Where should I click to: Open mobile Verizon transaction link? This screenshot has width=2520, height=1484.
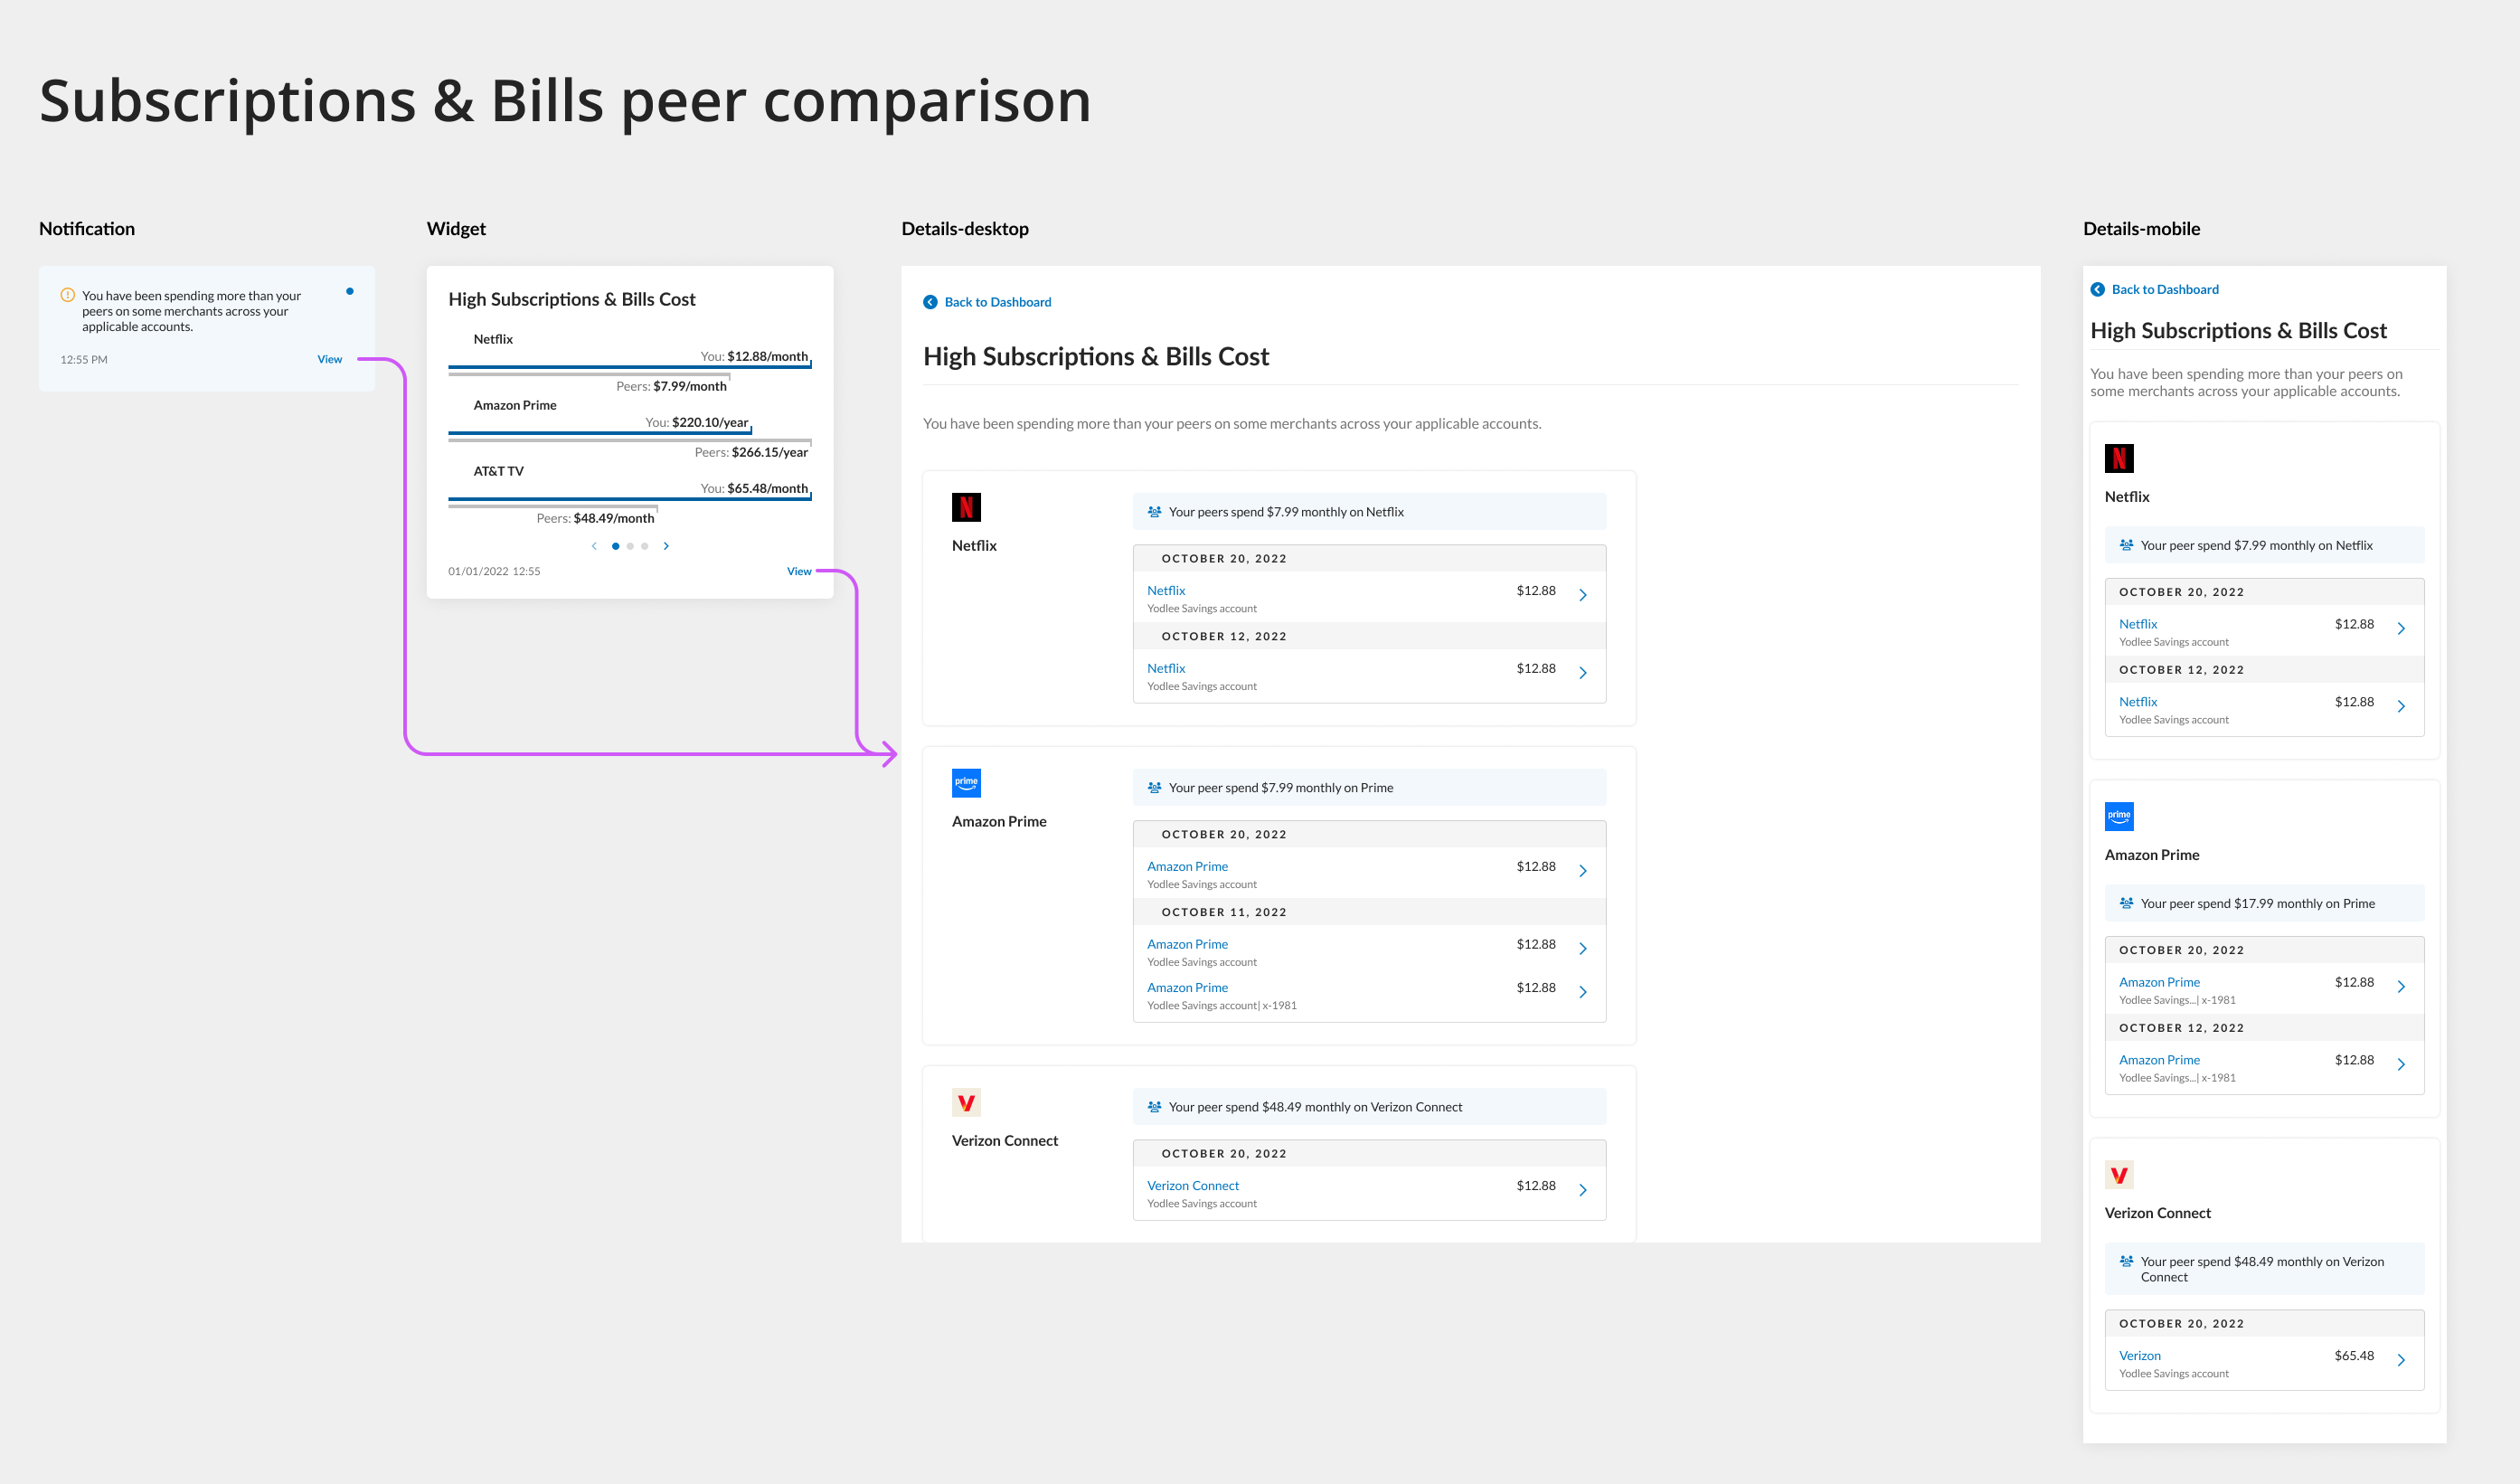click(2140, 1356)
